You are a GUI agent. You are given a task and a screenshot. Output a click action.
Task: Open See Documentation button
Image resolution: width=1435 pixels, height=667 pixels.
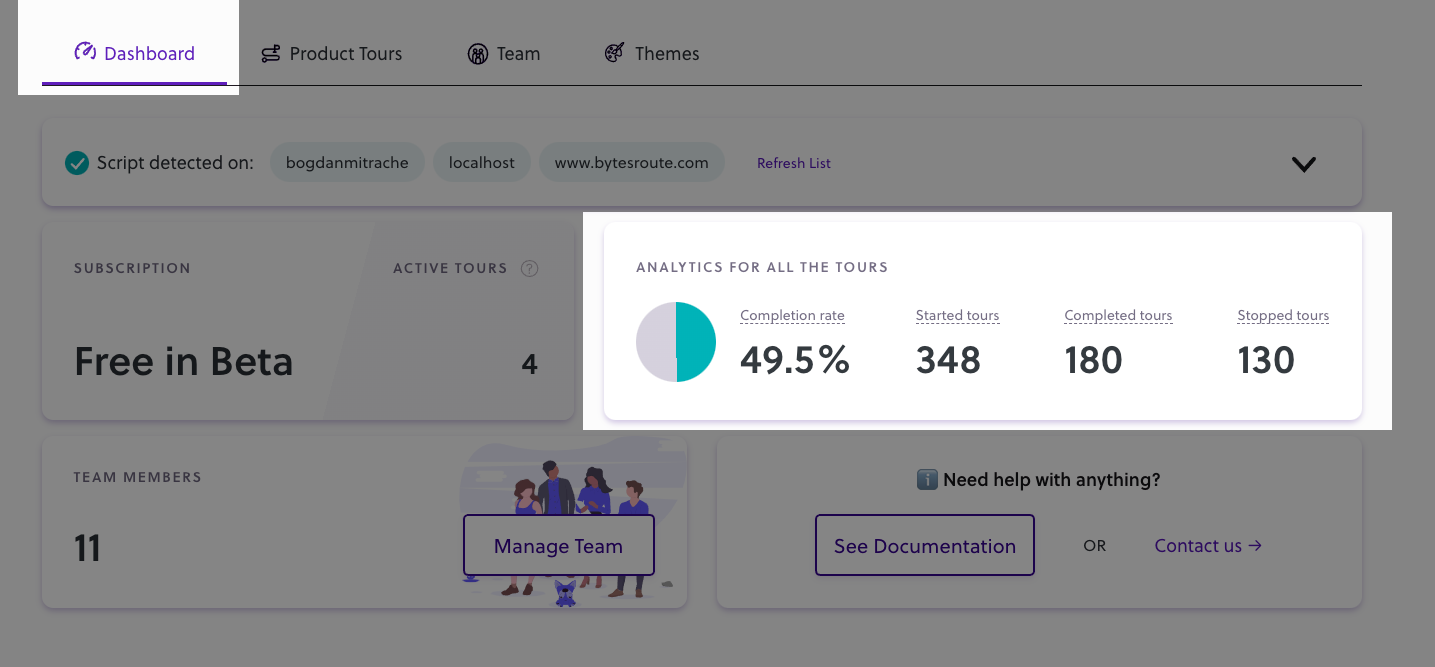point(924,546)
